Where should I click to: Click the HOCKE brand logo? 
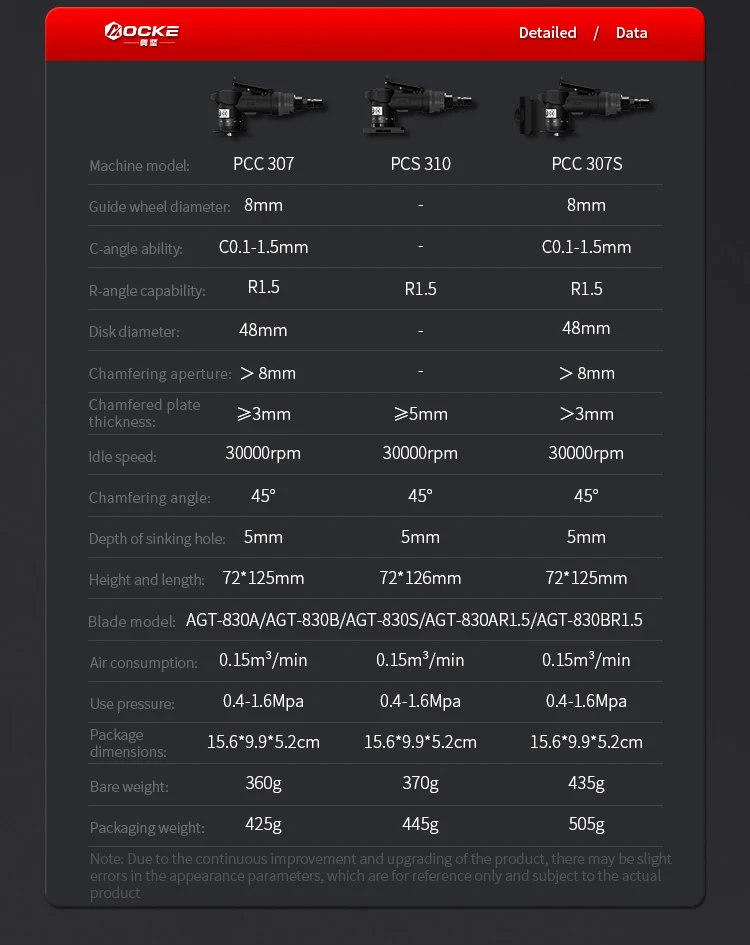coord(142,34)
